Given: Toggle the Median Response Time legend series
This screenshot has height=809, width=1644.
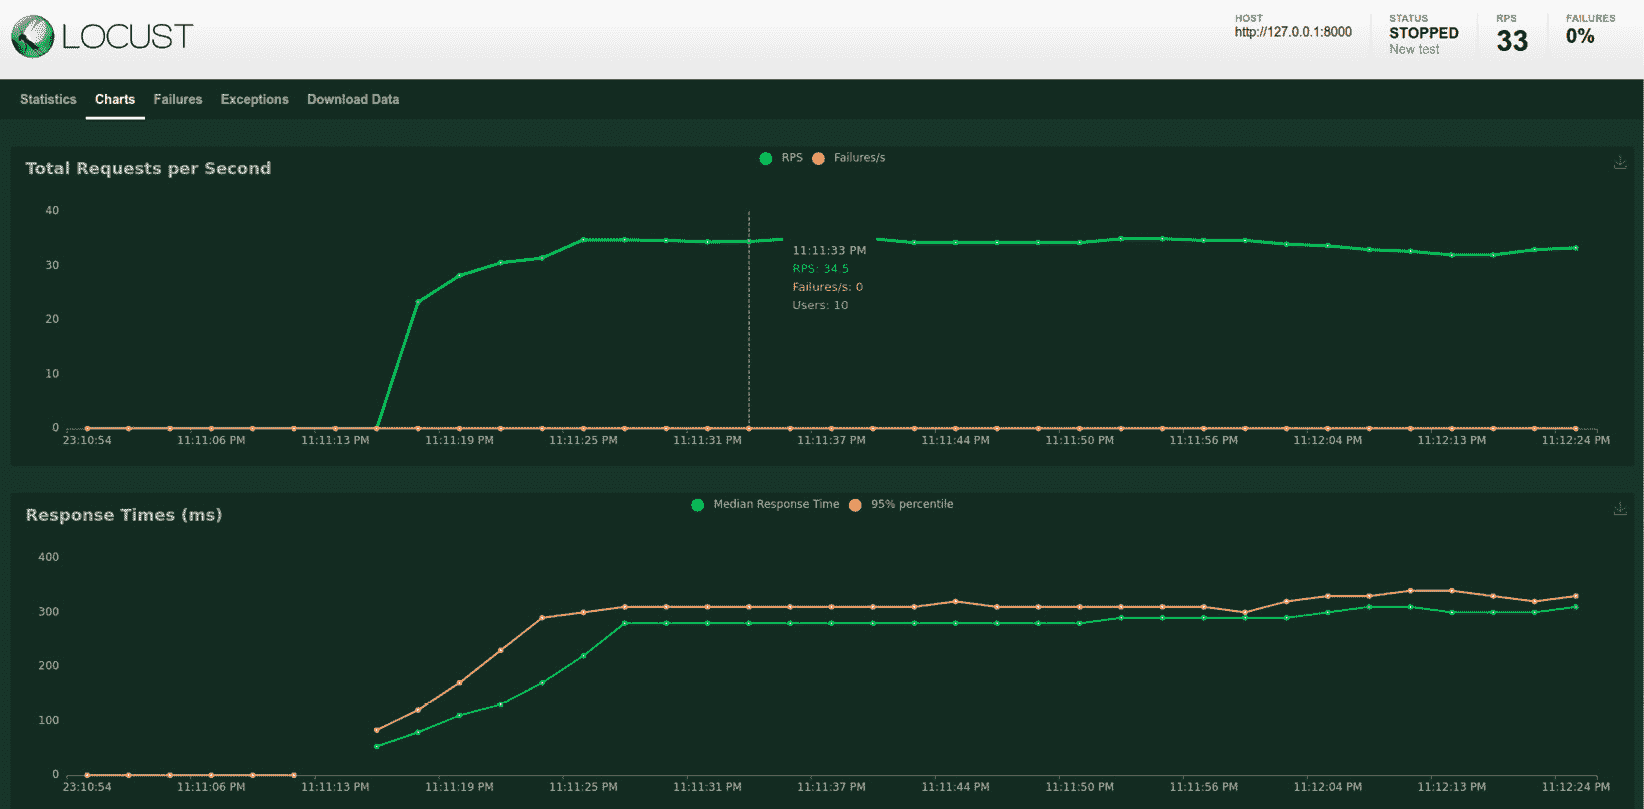Looking at the screenshot, I should tap(765, 504).
